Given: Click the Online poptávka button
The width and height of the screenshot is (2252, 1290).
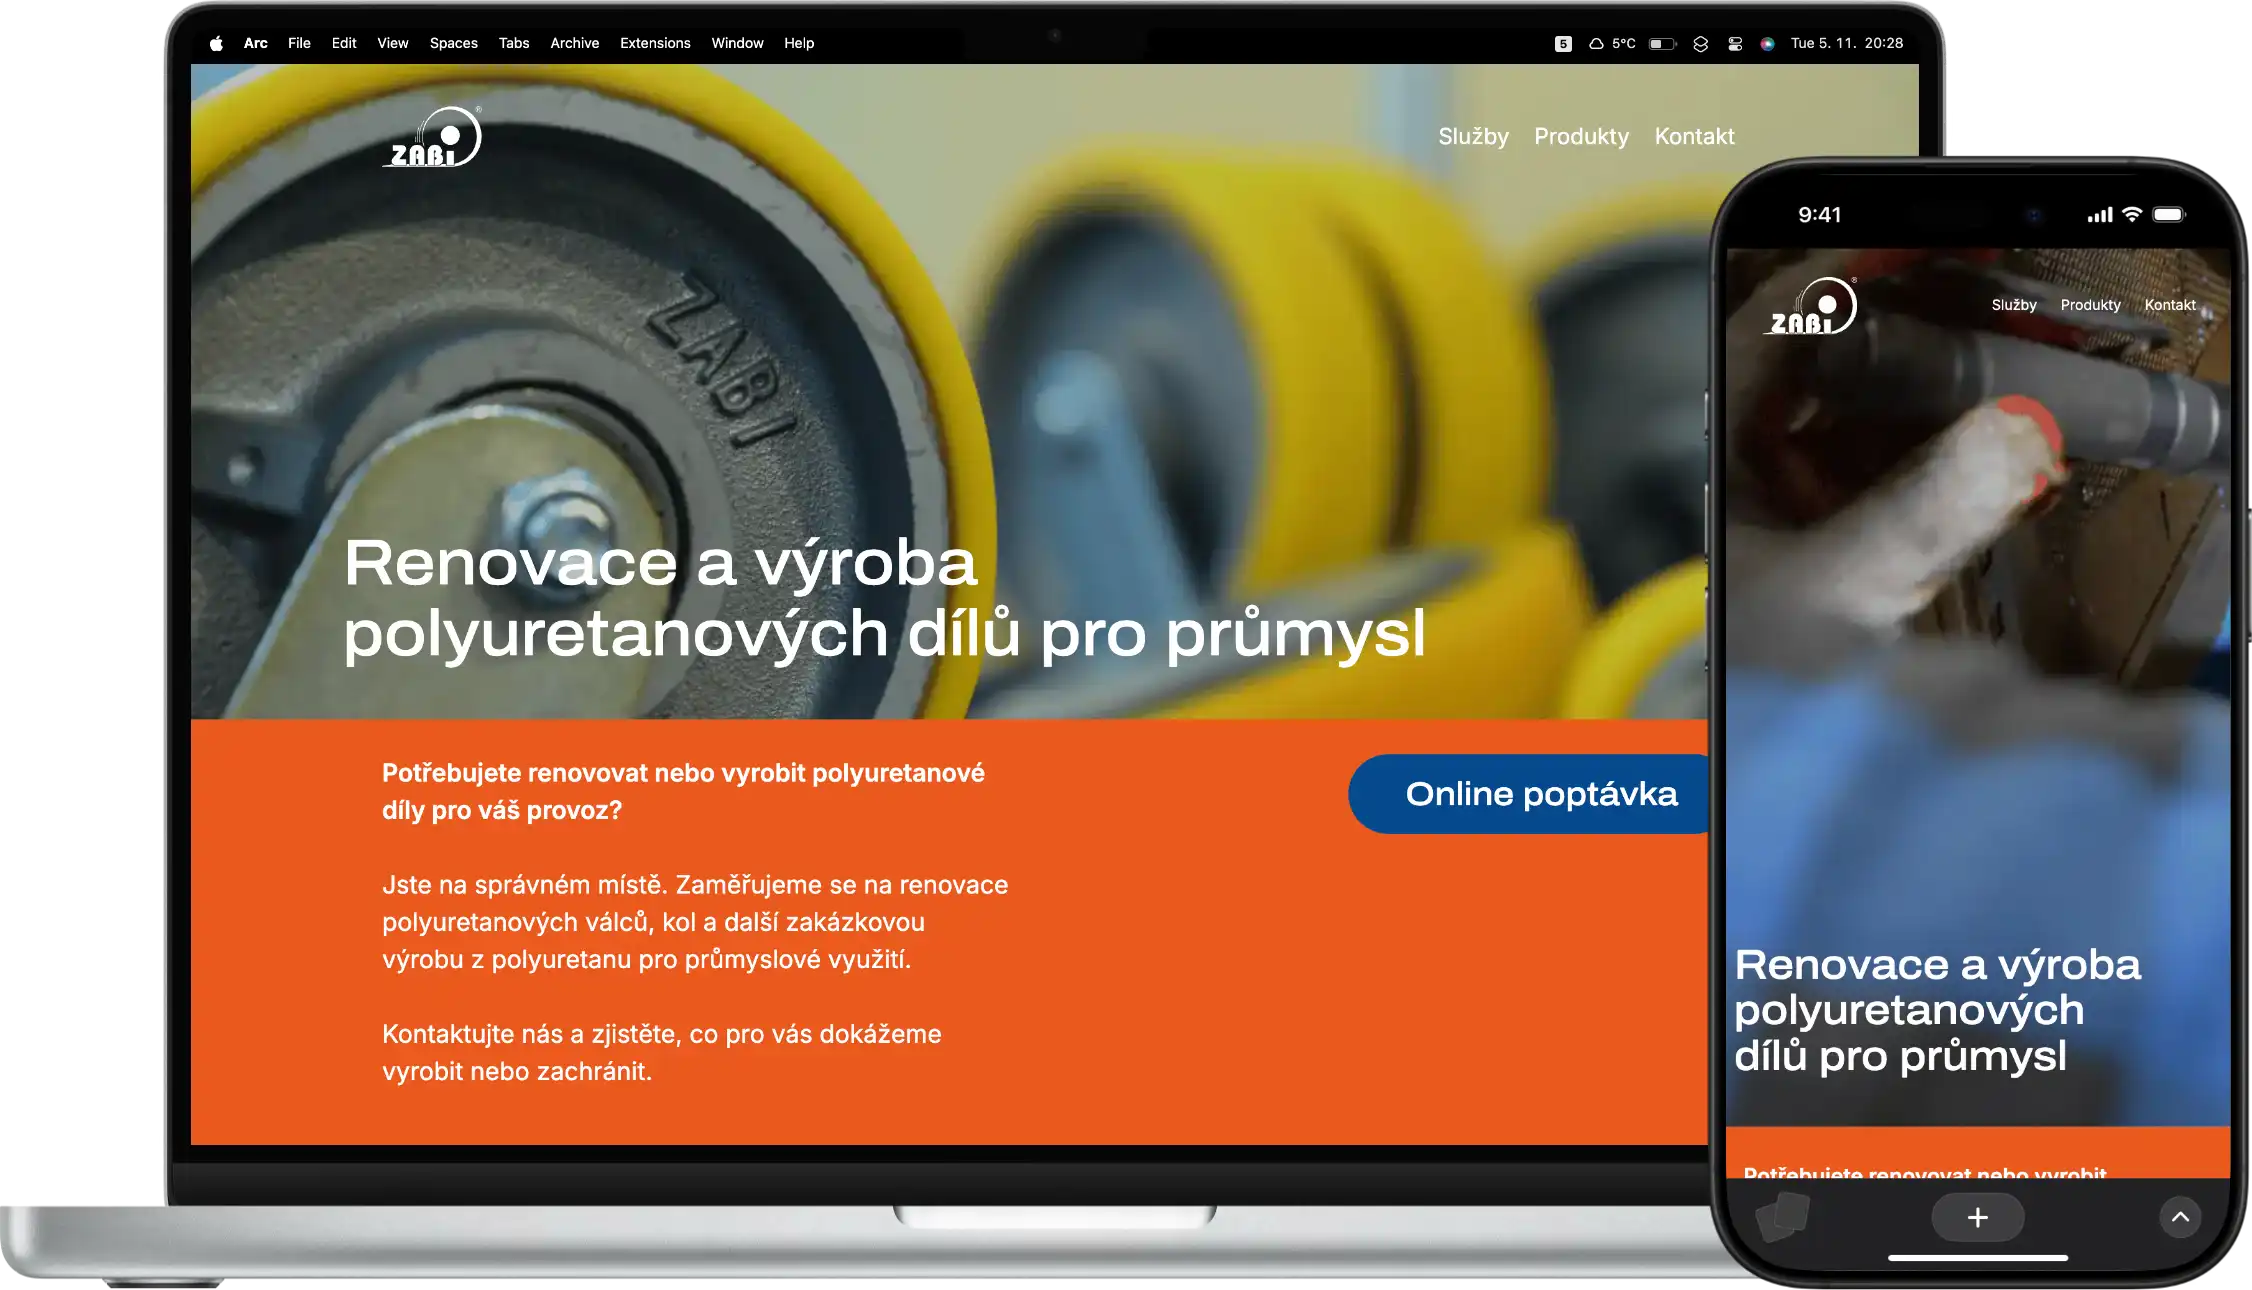Looking at the screenshot, I should [x=1530, y=794].
